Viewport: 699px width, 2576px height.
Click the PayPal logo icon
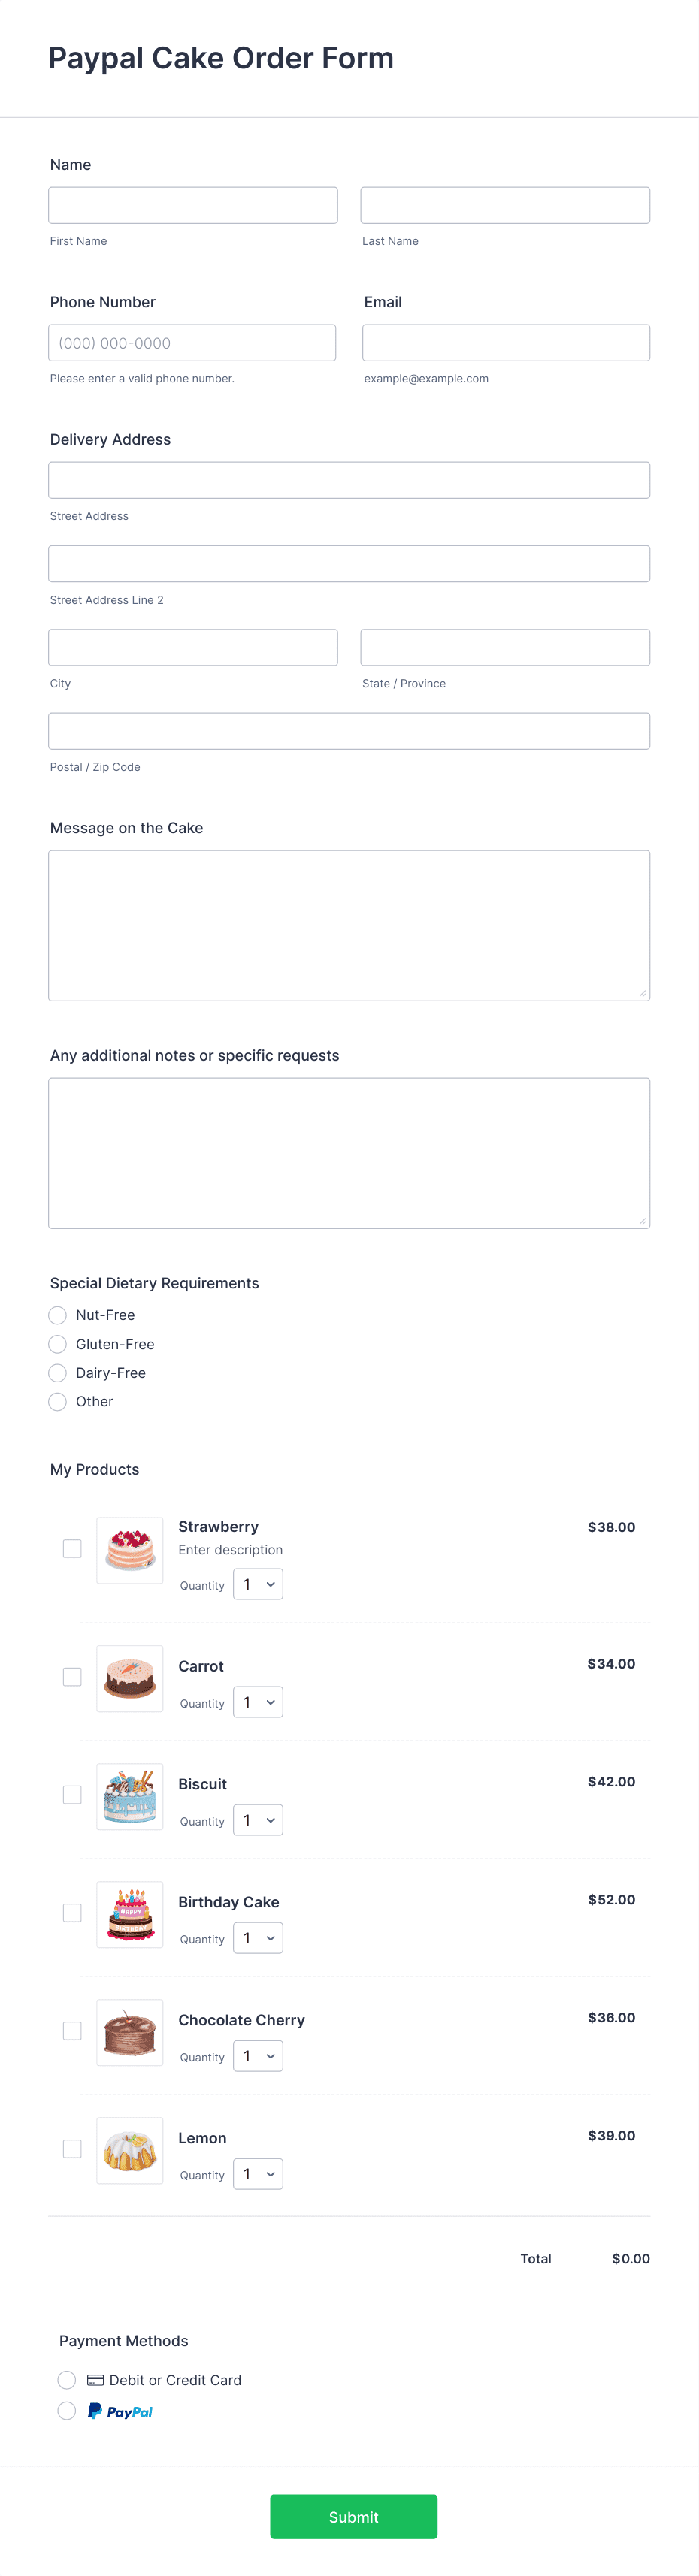pos(120,2411)
